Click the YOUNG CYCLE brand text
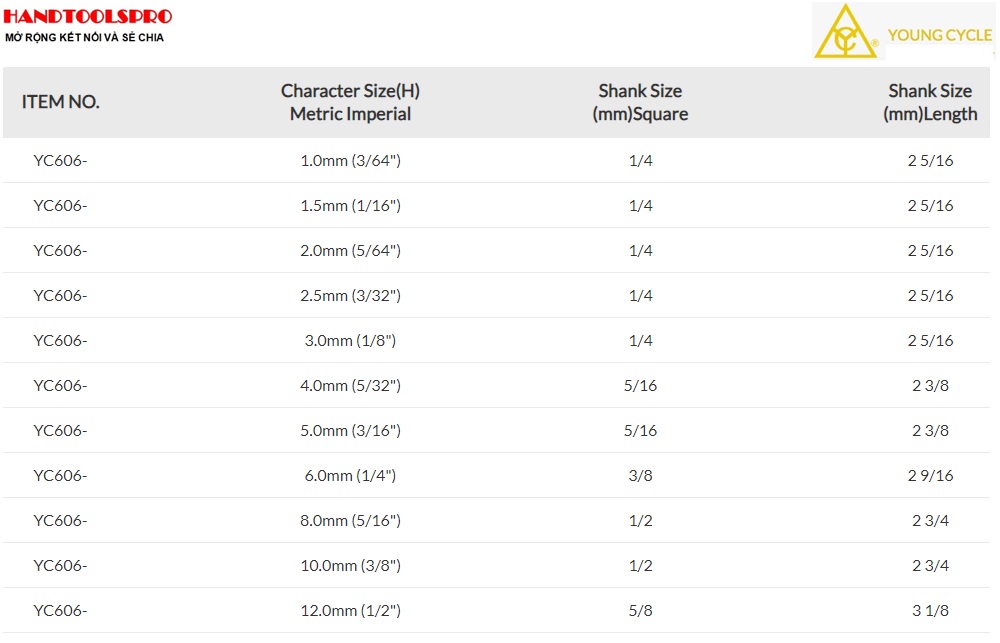Image resolution: width=1000 pixels, height=643 pixels. [939, 35]
